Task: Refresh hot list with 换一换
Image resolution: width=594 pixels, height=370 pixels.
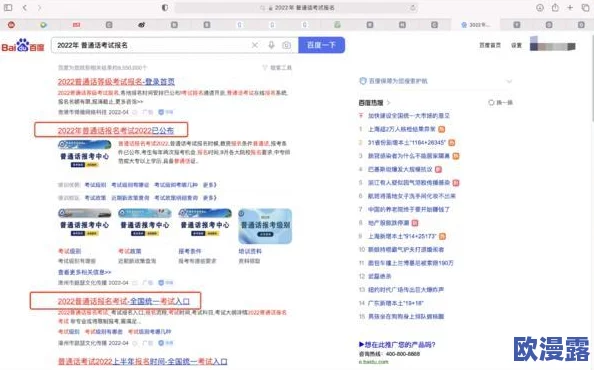Action: [500, 103]
